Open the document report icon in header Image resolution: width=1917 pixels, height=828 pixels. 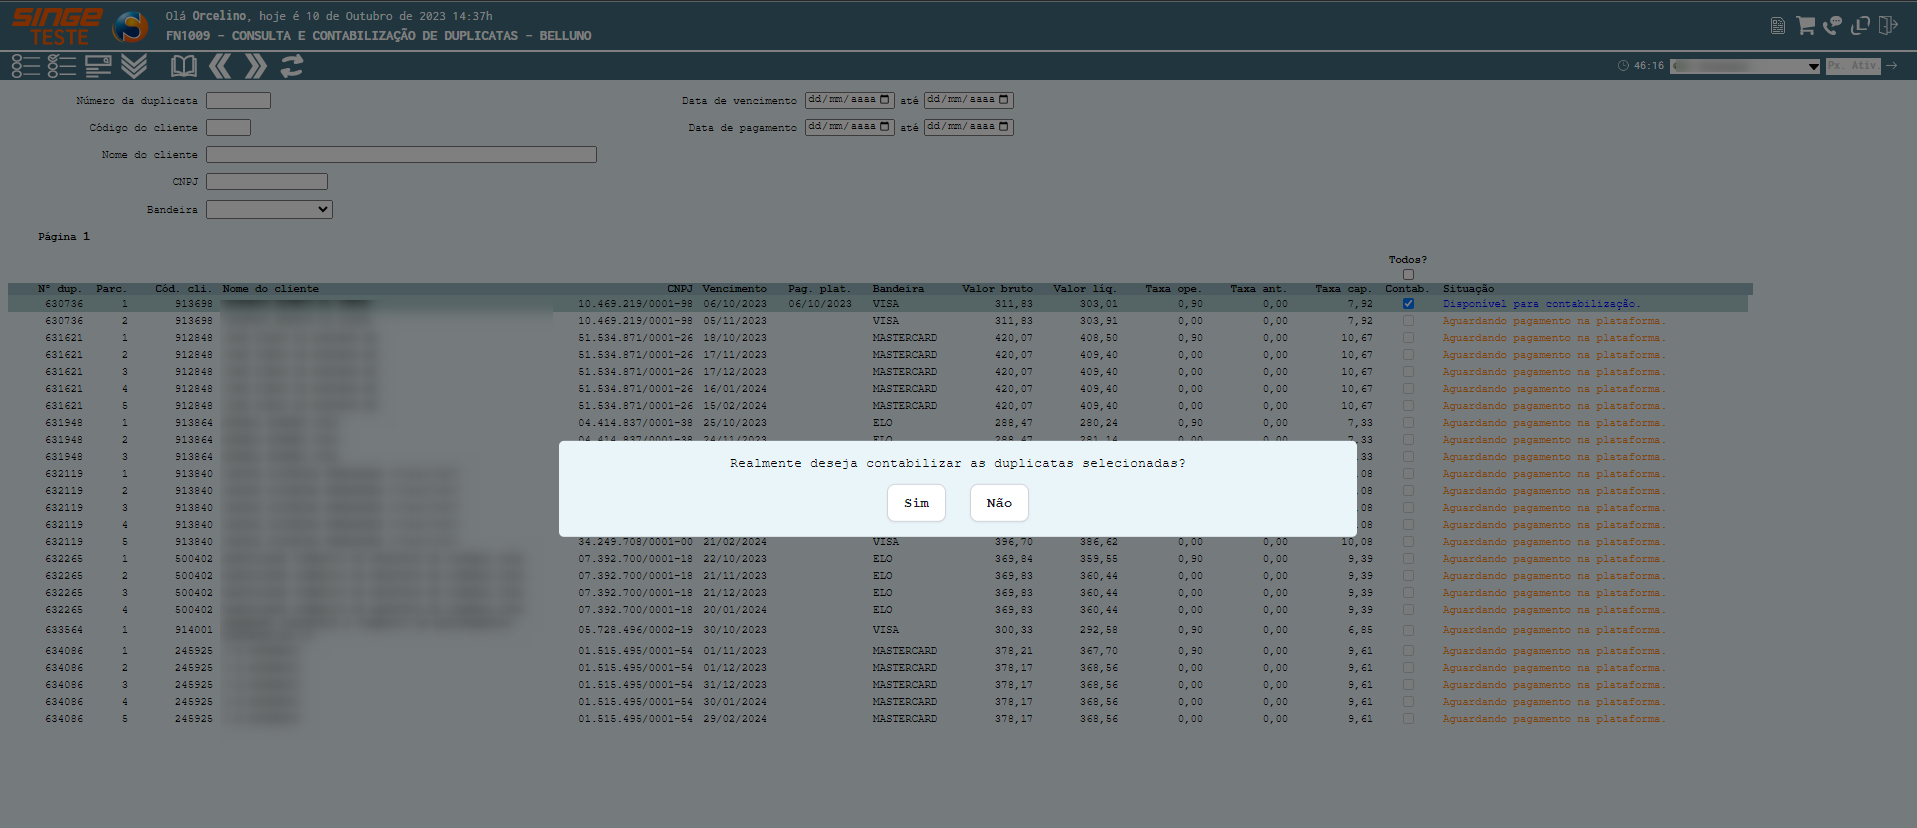pos(1777,26)
